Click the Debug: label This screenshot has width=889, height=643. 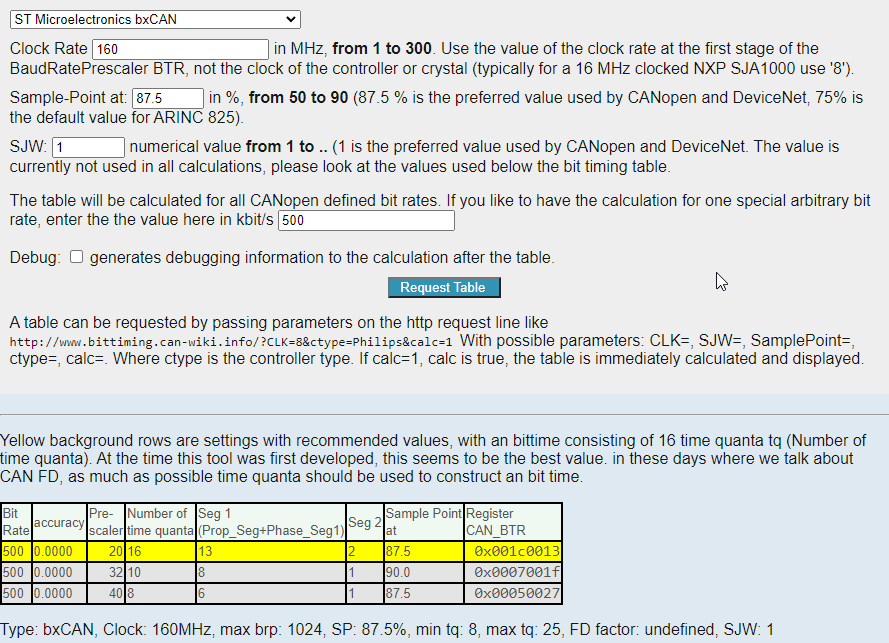35,257
